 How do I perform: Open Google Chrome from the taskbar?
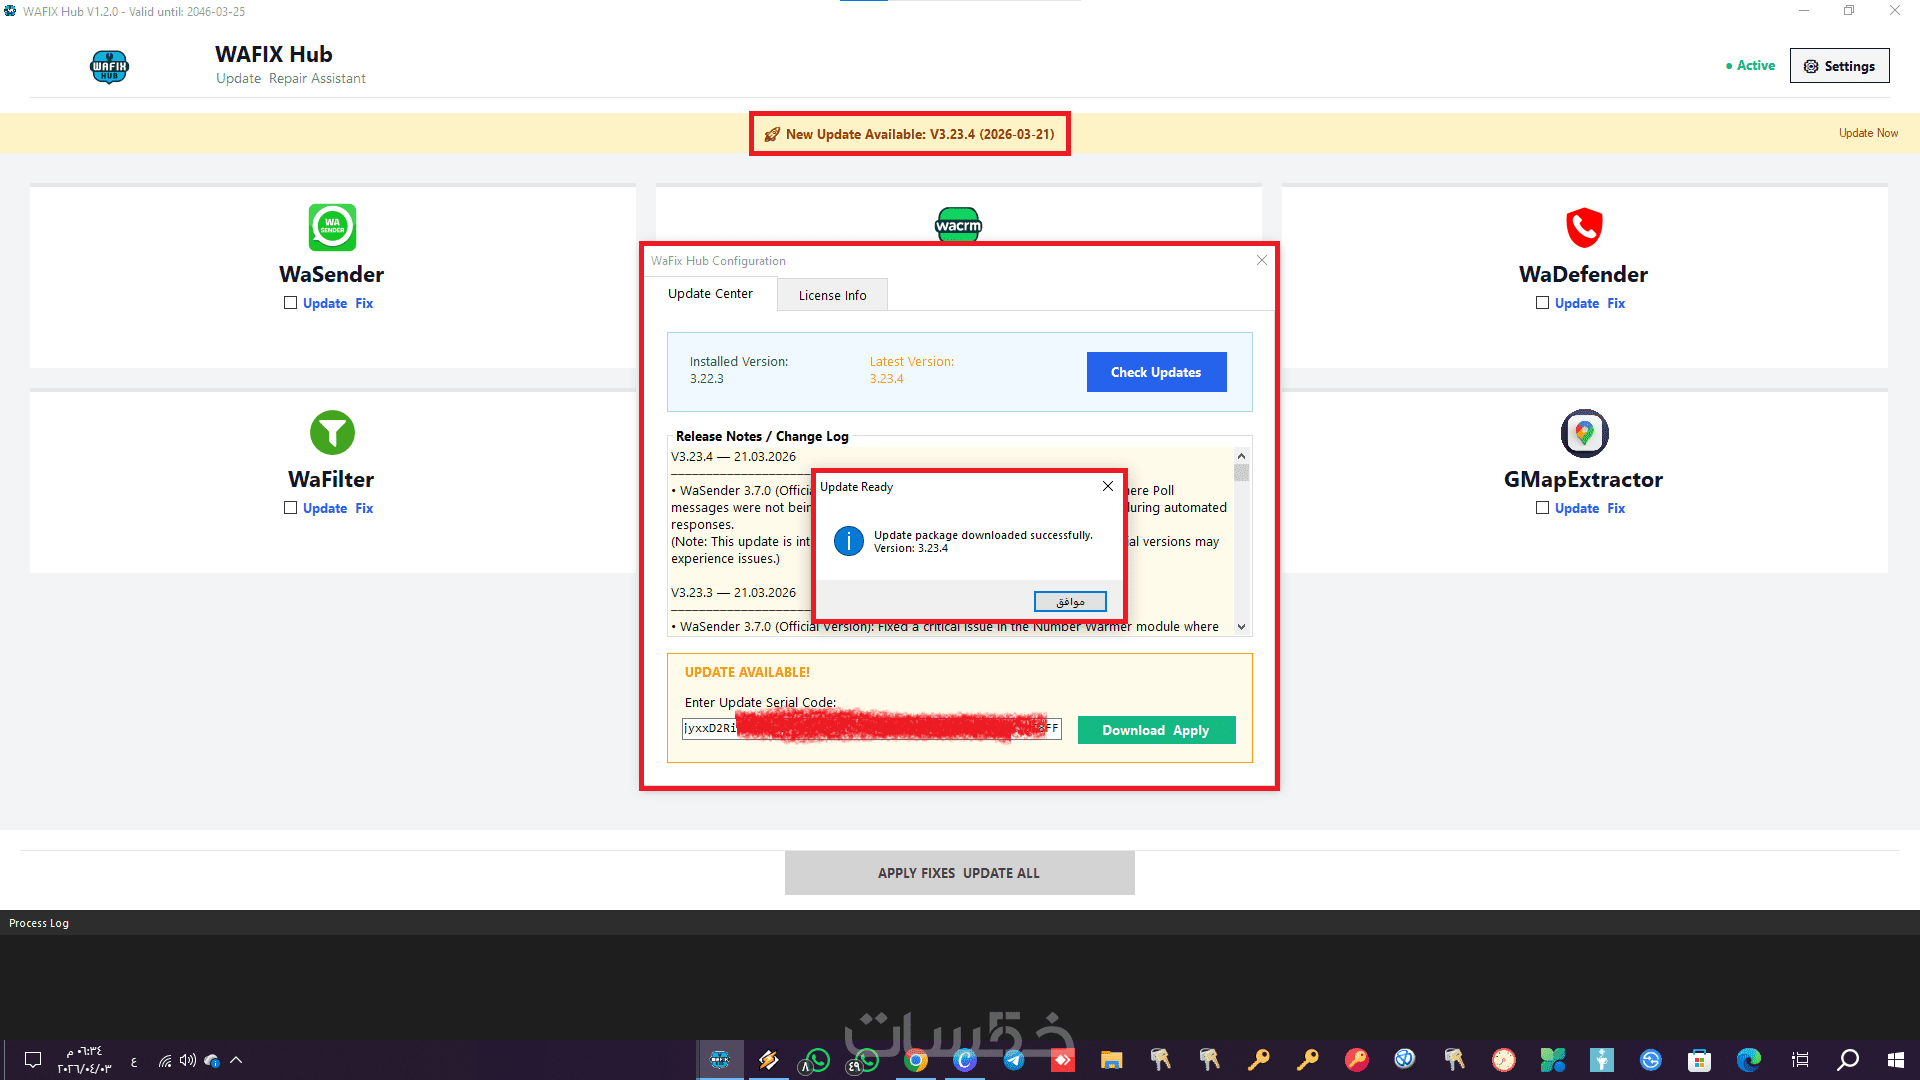915,1060
